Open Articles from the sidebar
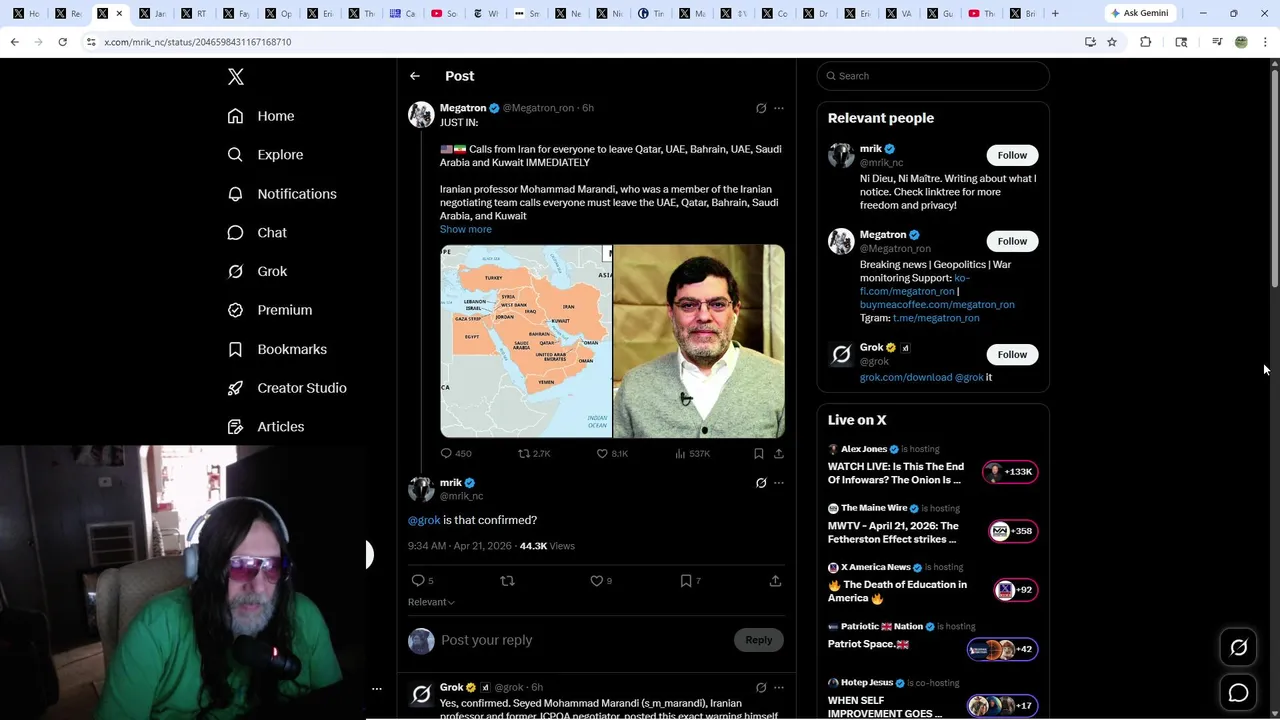Screen dimensions: 1280x720 [266, 427]
